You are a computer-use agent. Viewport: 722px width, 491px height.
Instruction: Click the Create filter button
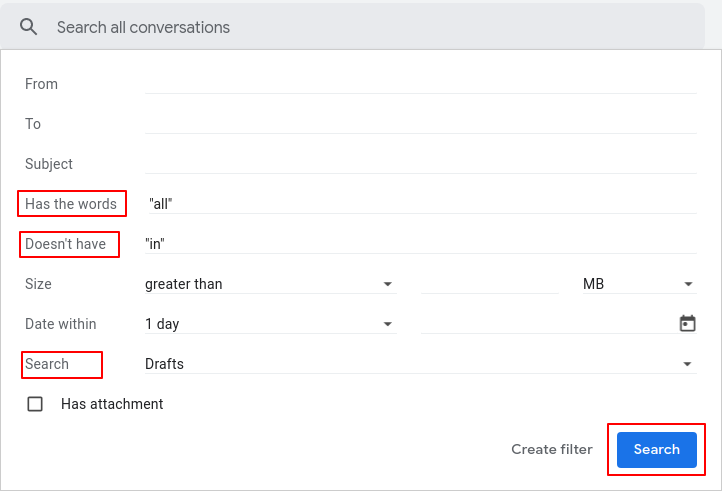pyautogui.click(x=552, y=449)
